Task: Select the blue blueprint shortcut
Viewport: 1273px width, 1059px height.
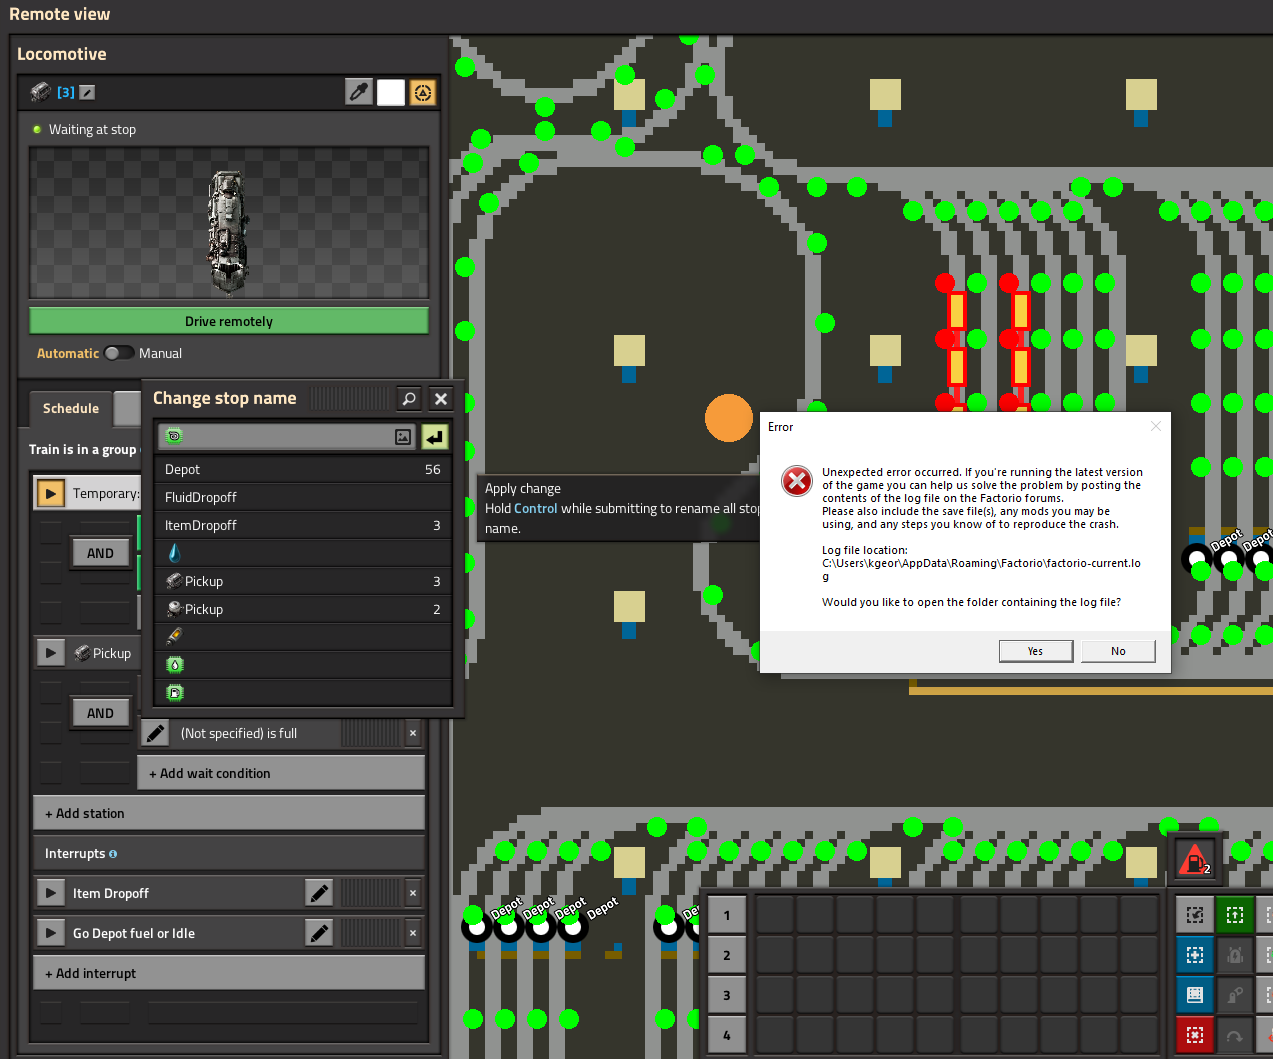Action: pos(1195,955)
